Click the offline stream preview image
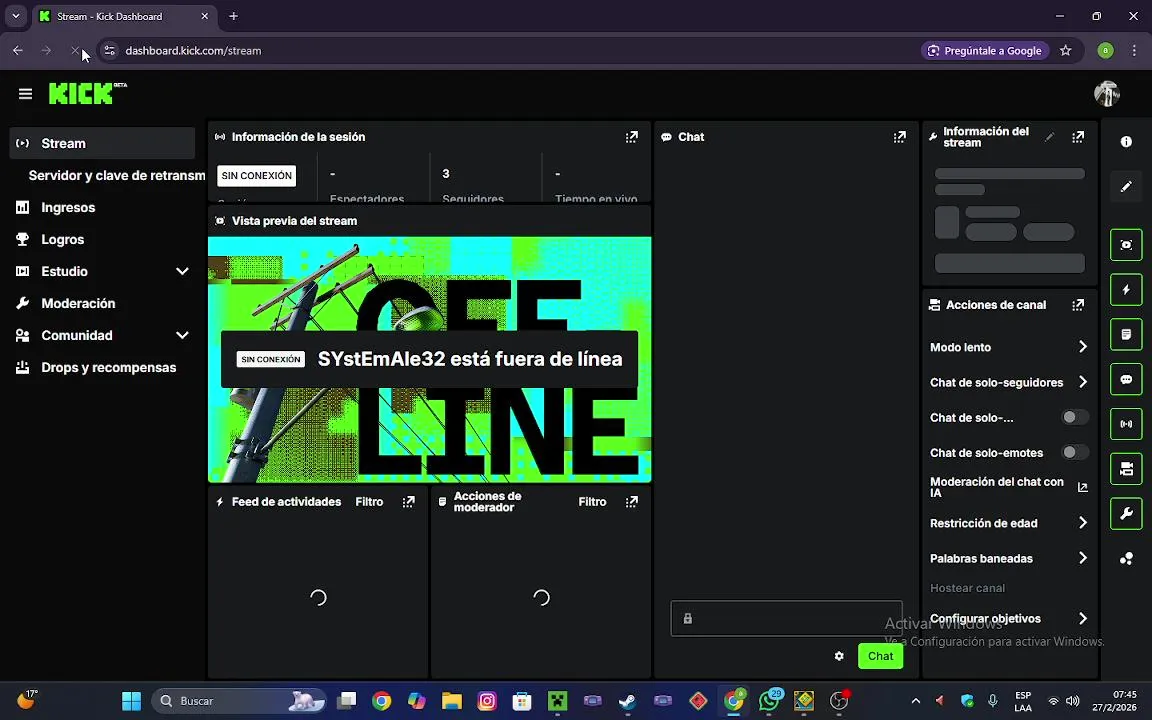Viewport: 1152px width, 720px height. (x=430, y=359)
